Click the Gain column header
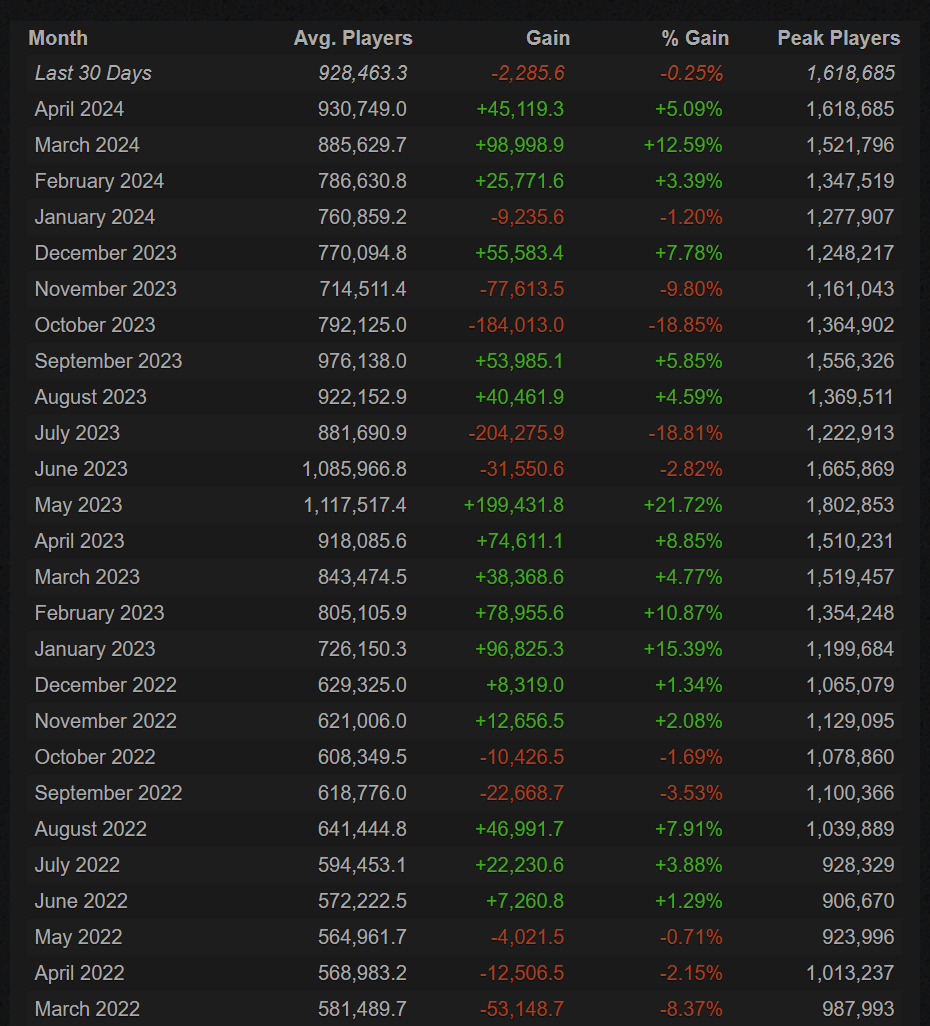This screenshot has height=1026, width=930. coord(548,38)
